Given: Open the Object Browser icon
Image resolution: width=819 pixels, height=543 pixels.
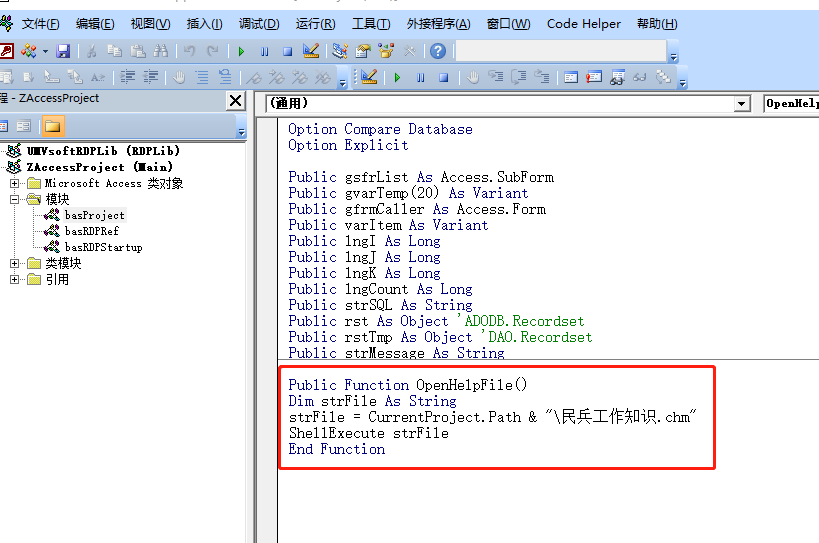Looking at the screenshot, I should coord(386,51).
